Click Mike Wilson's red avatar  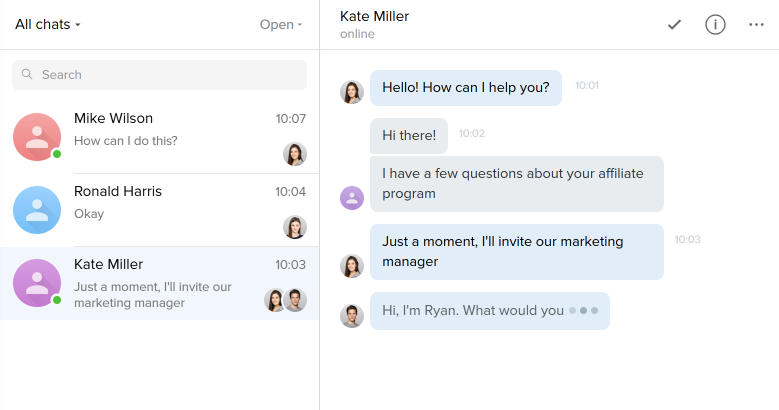click(x=37, y=137)
